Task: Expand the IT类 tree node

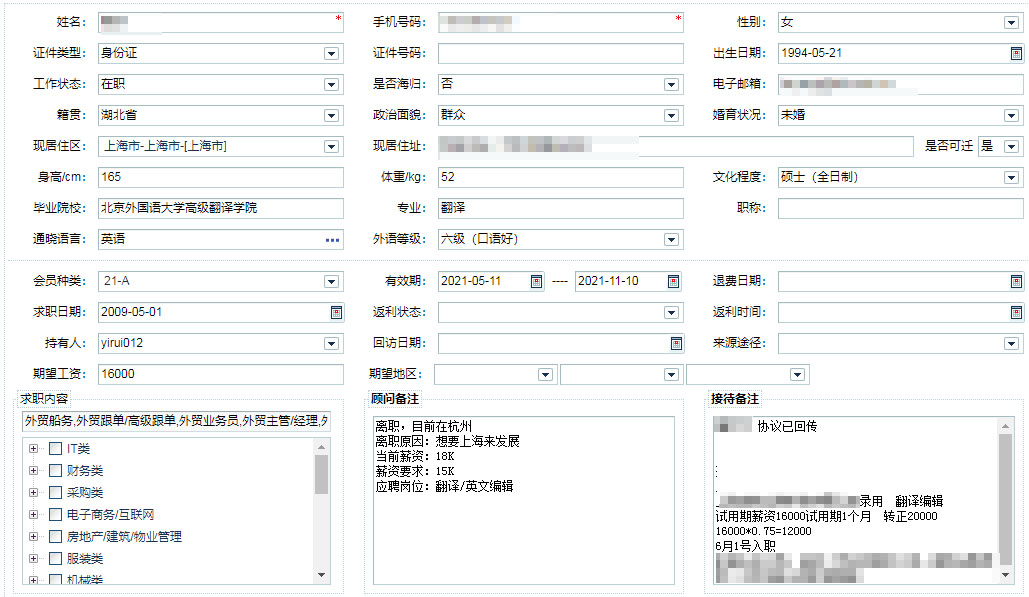Action: pos(33,449)
